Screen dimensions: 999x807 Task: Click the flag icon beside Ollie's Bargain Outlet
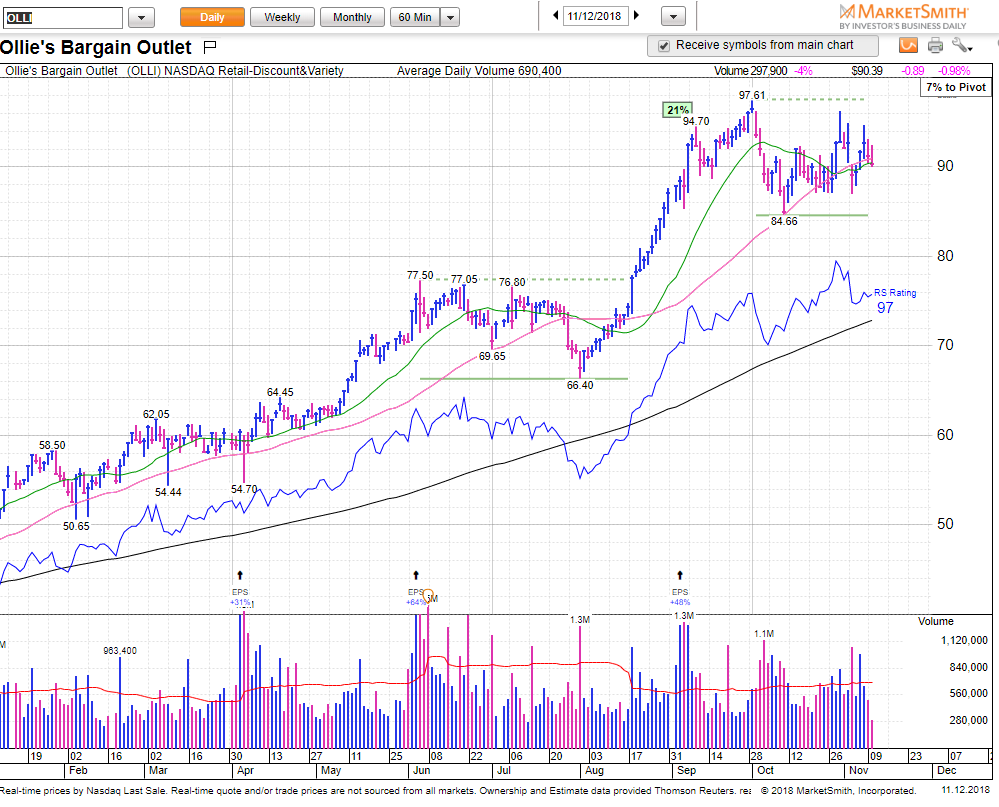pyautogui.click(x=210, y=46)
